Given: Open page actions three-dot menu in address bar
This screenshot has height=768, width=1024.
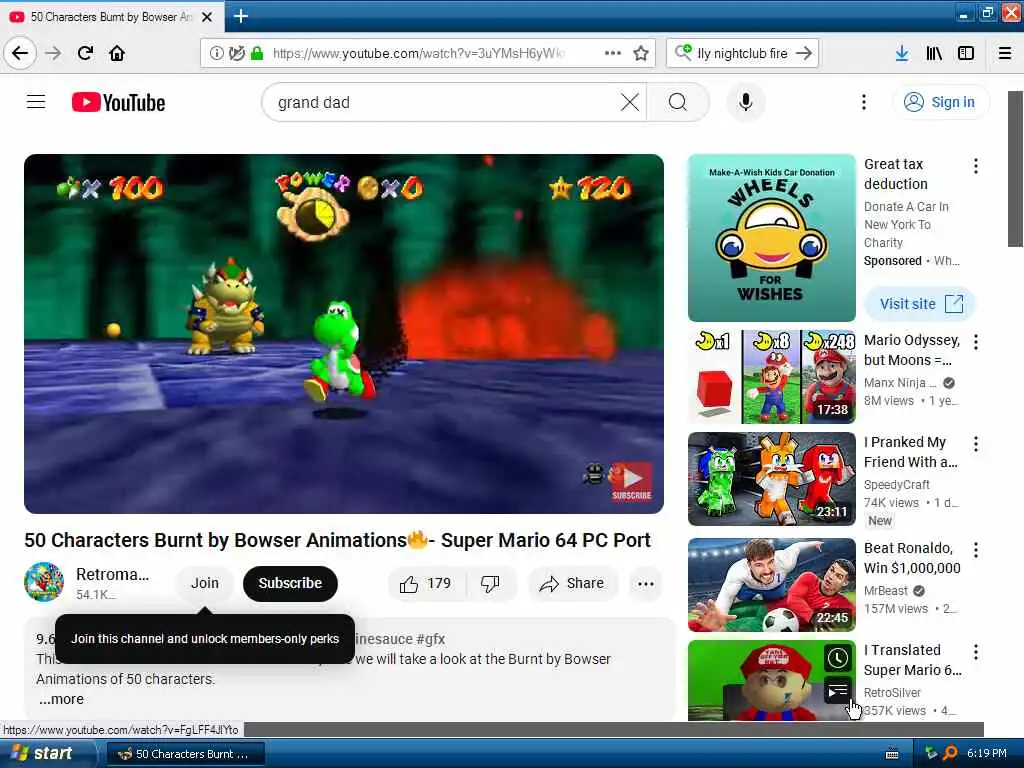Looking at the screenshot, I should tap(613, 53).
